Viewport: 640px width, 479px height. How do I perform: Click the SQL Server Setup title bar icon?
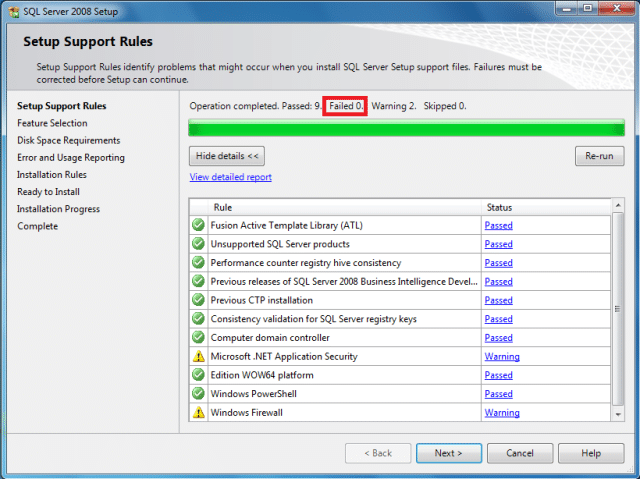pos(14,11)
